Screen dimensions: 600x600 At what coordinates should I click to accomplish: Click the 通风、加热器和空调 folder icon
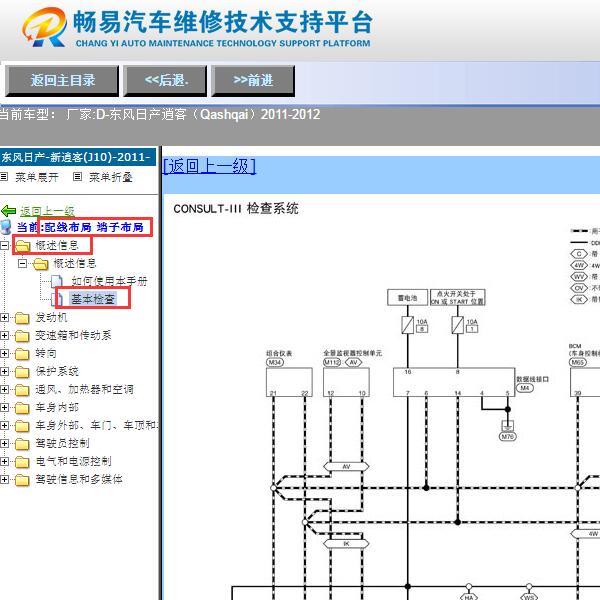pos(22,390)
